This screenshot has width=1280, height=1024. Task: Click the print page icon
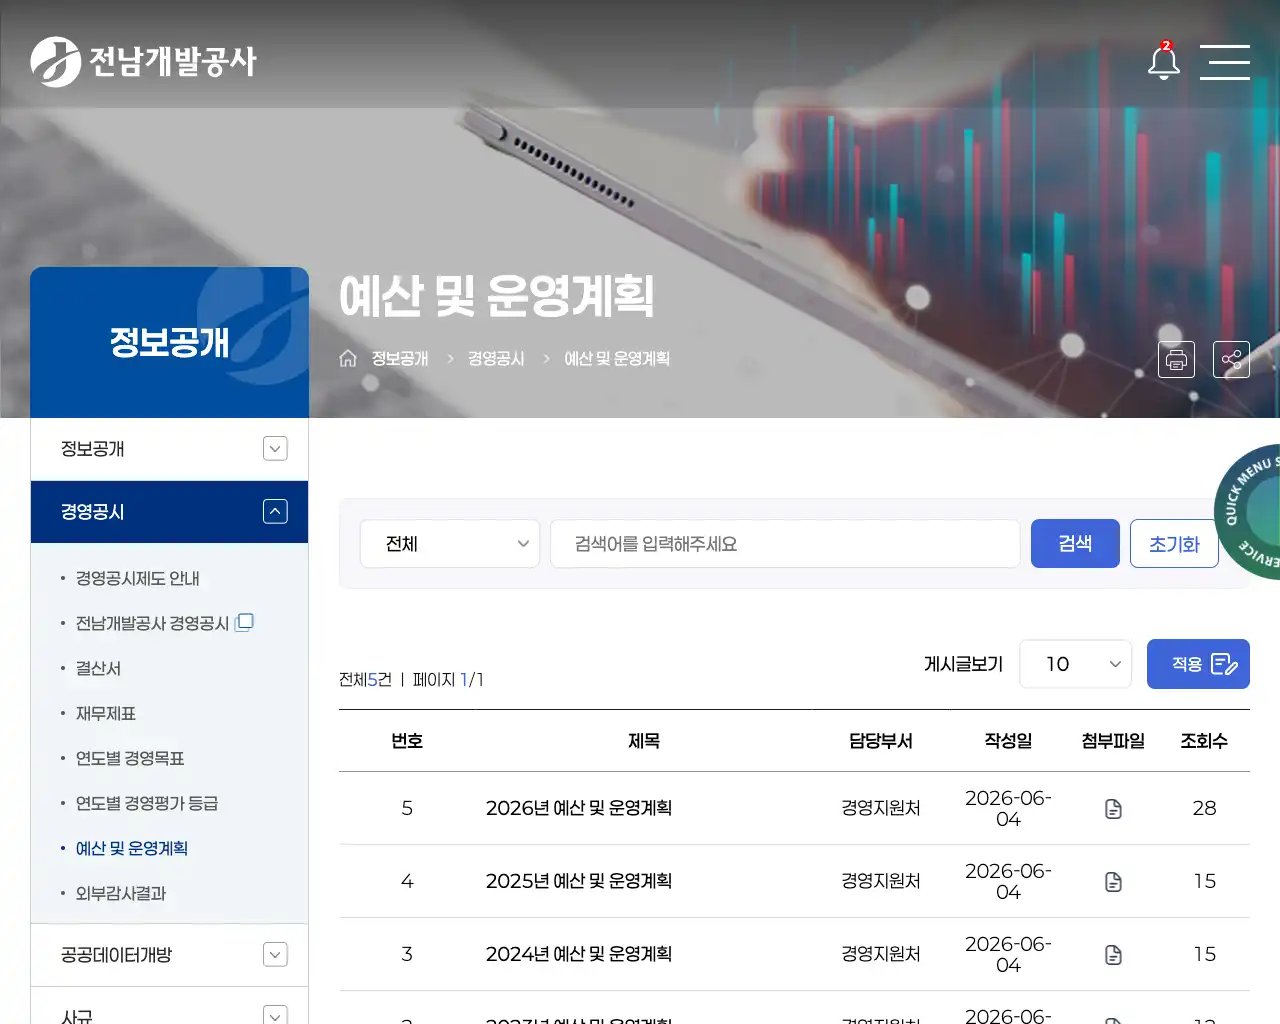(1176, 359)
